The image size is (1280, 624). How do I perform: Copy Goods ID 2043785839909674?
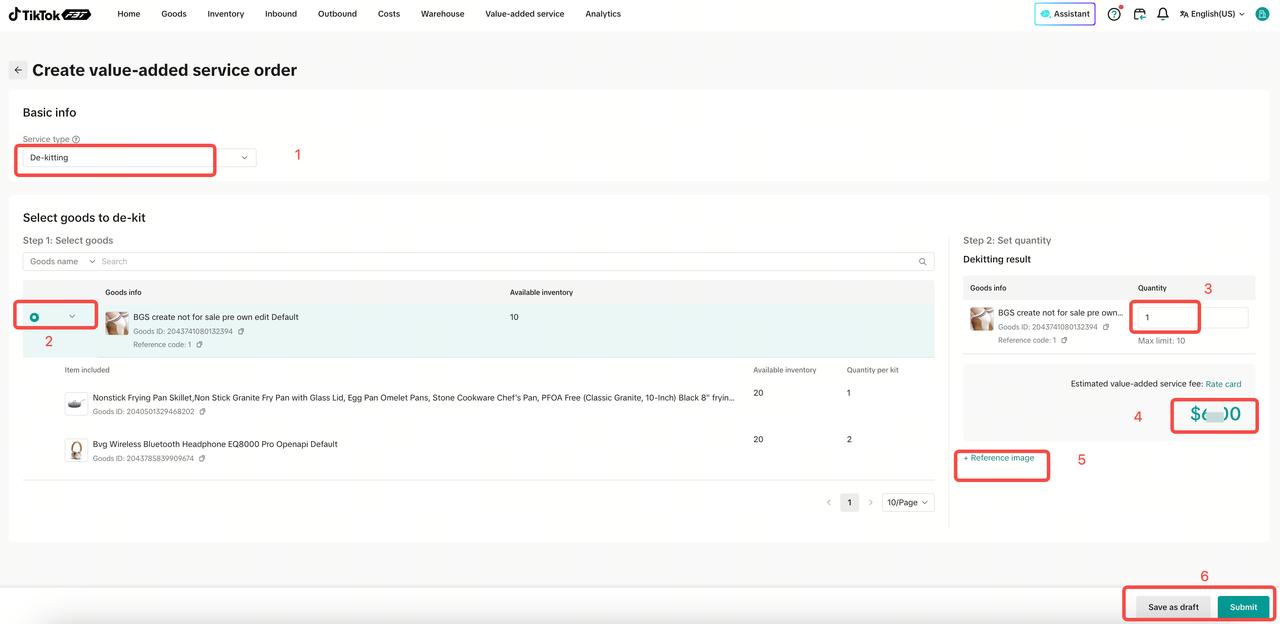pos(203,459)
